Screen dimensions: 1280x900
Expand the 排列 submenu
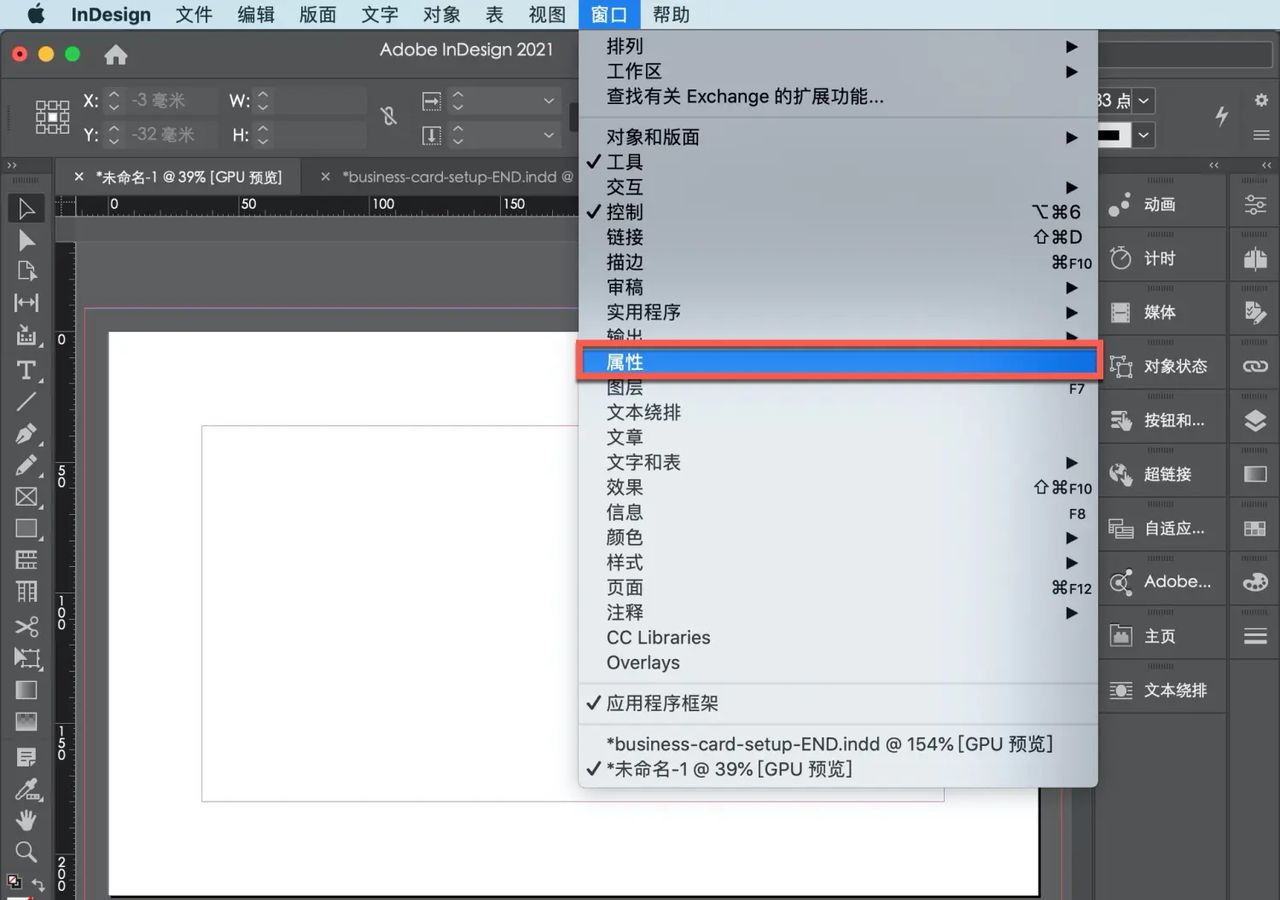(x=625, y=46)
